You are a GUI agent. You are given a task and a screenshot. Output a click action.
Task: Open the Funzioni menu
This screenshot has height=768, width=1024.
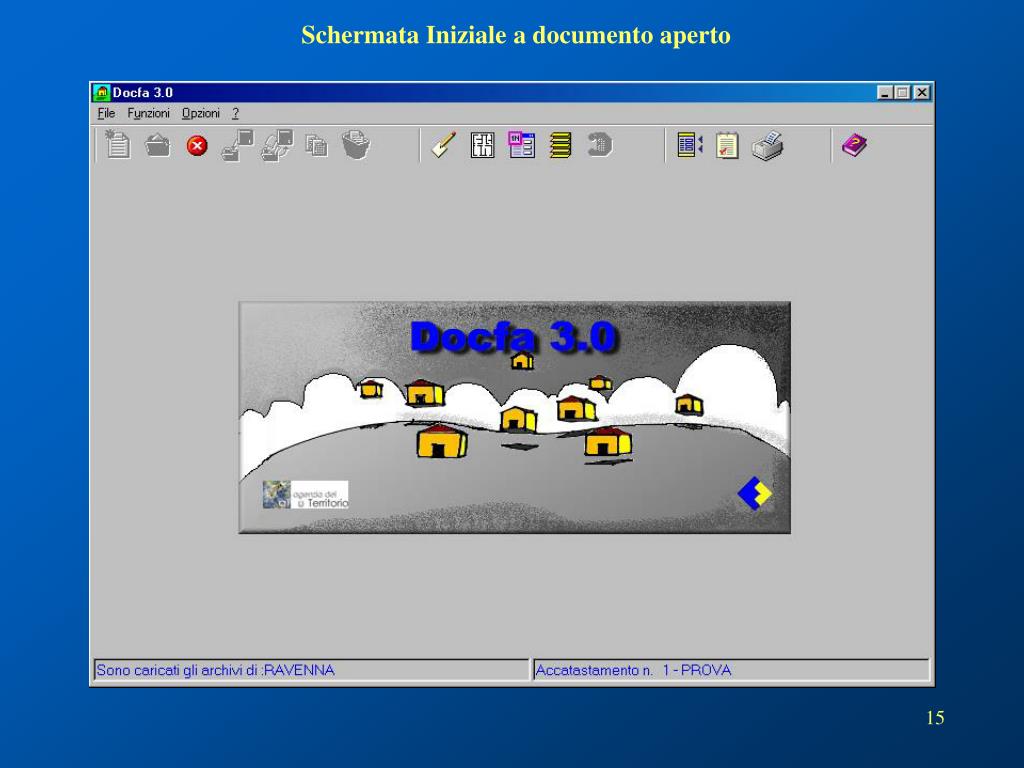[148, 114]
